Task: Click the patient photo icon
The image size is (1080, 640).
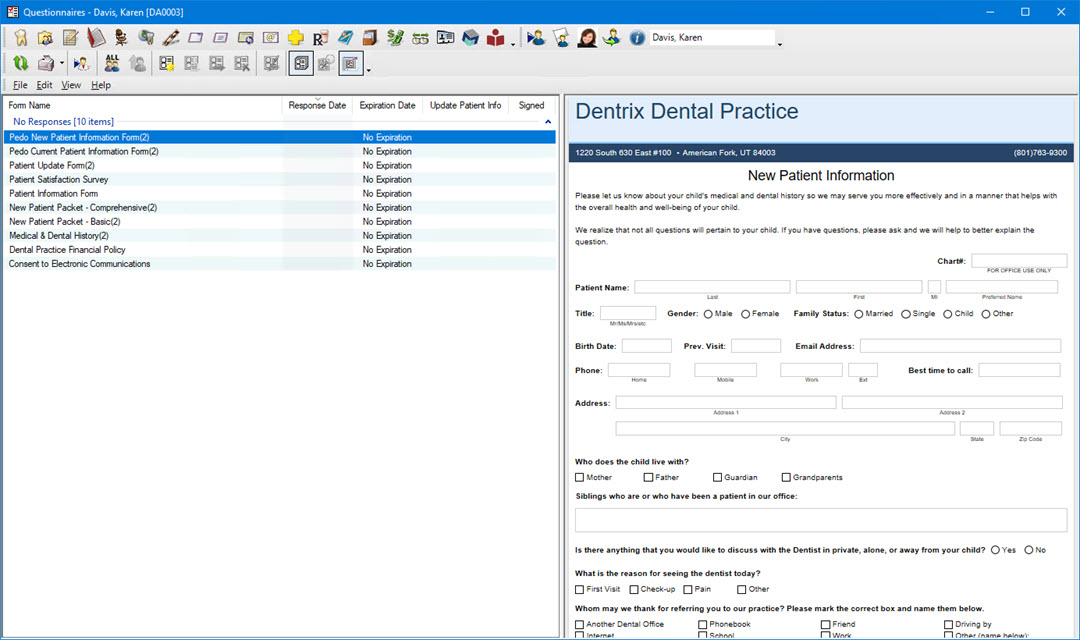Action: click(587, 38)
